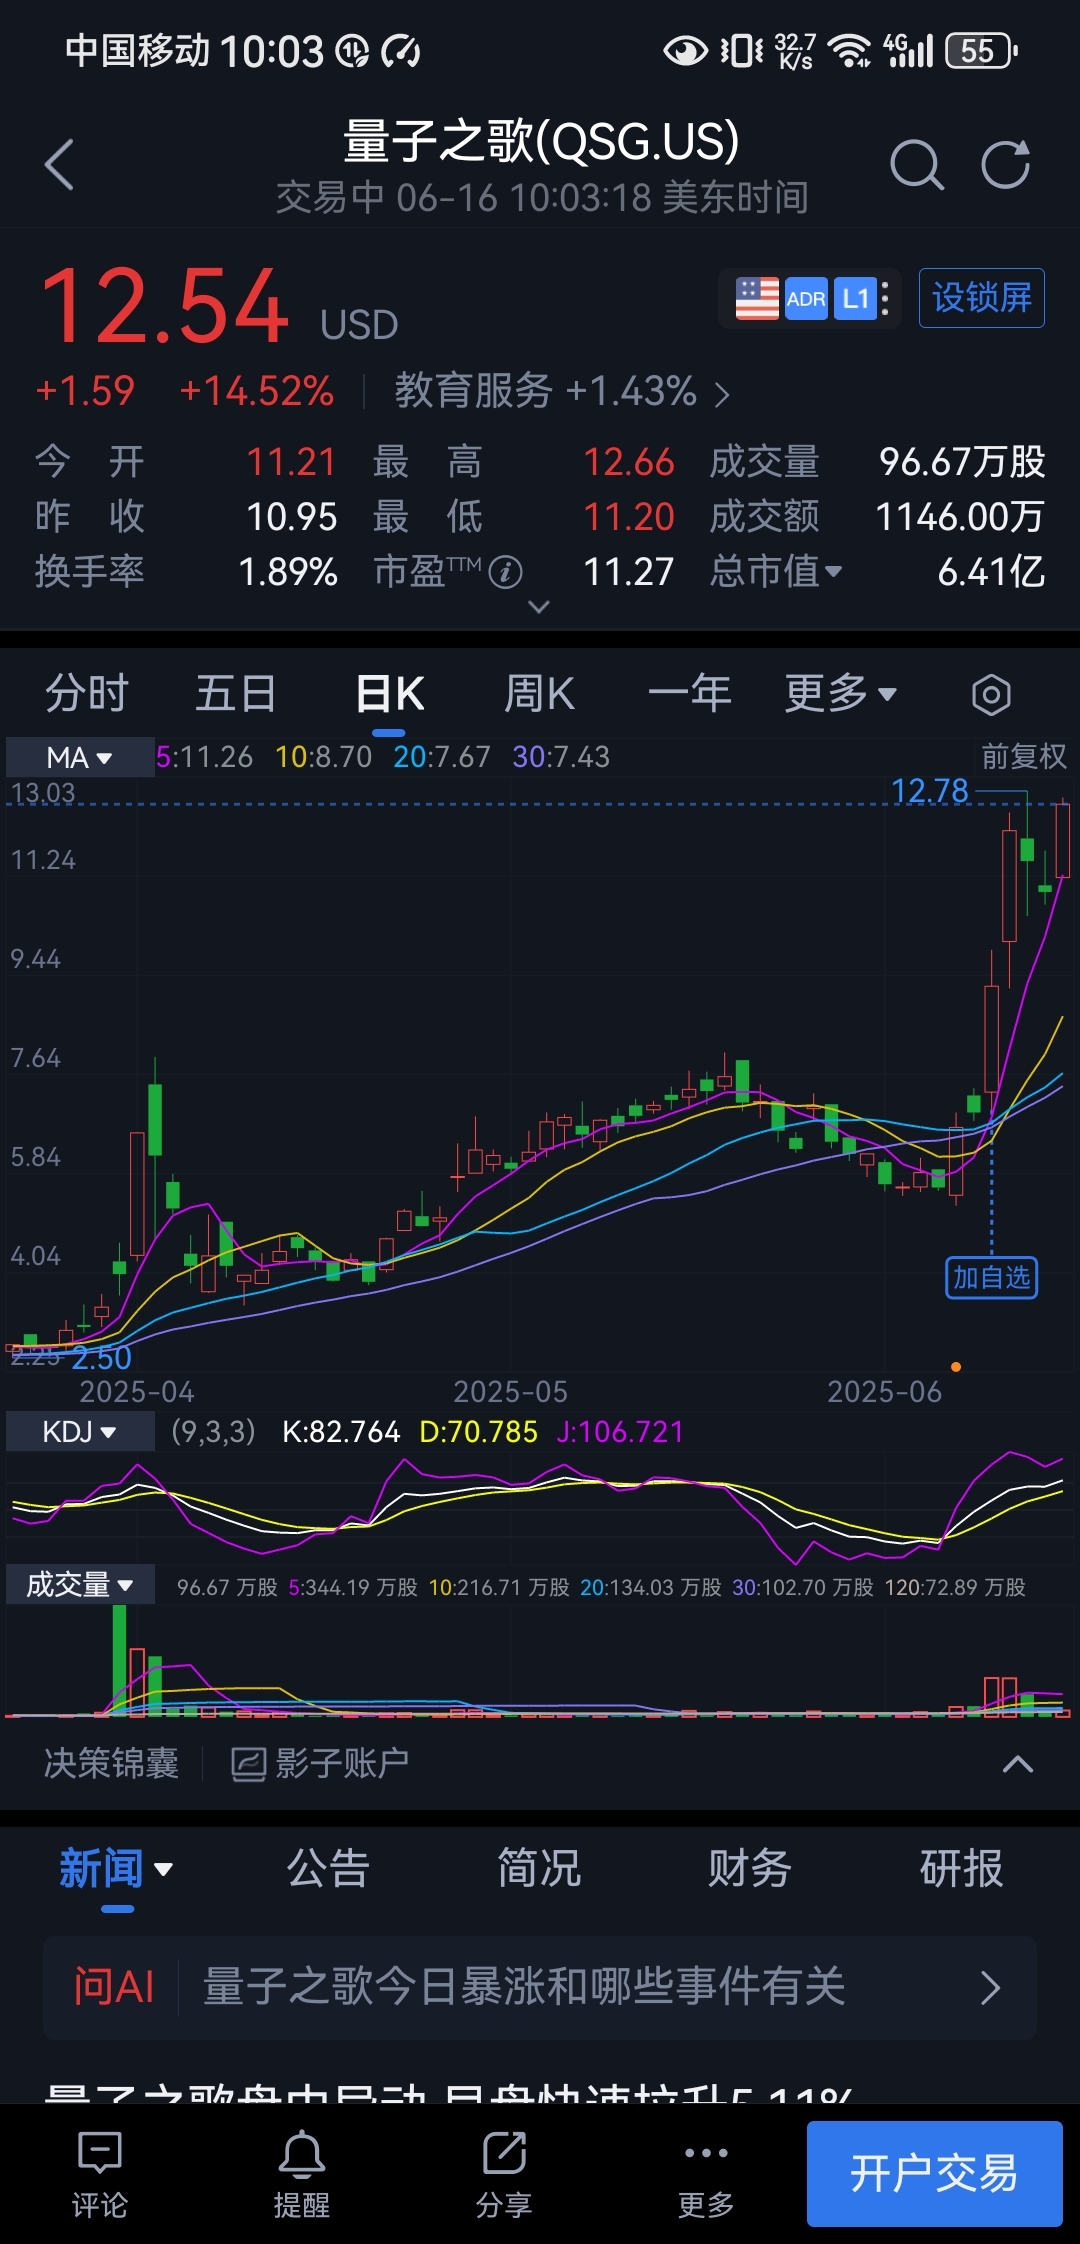The height and width of the screenshot is (2244, 1080).
Task: Open the three-dot menu beside L1
Action: tap(885, 299)
